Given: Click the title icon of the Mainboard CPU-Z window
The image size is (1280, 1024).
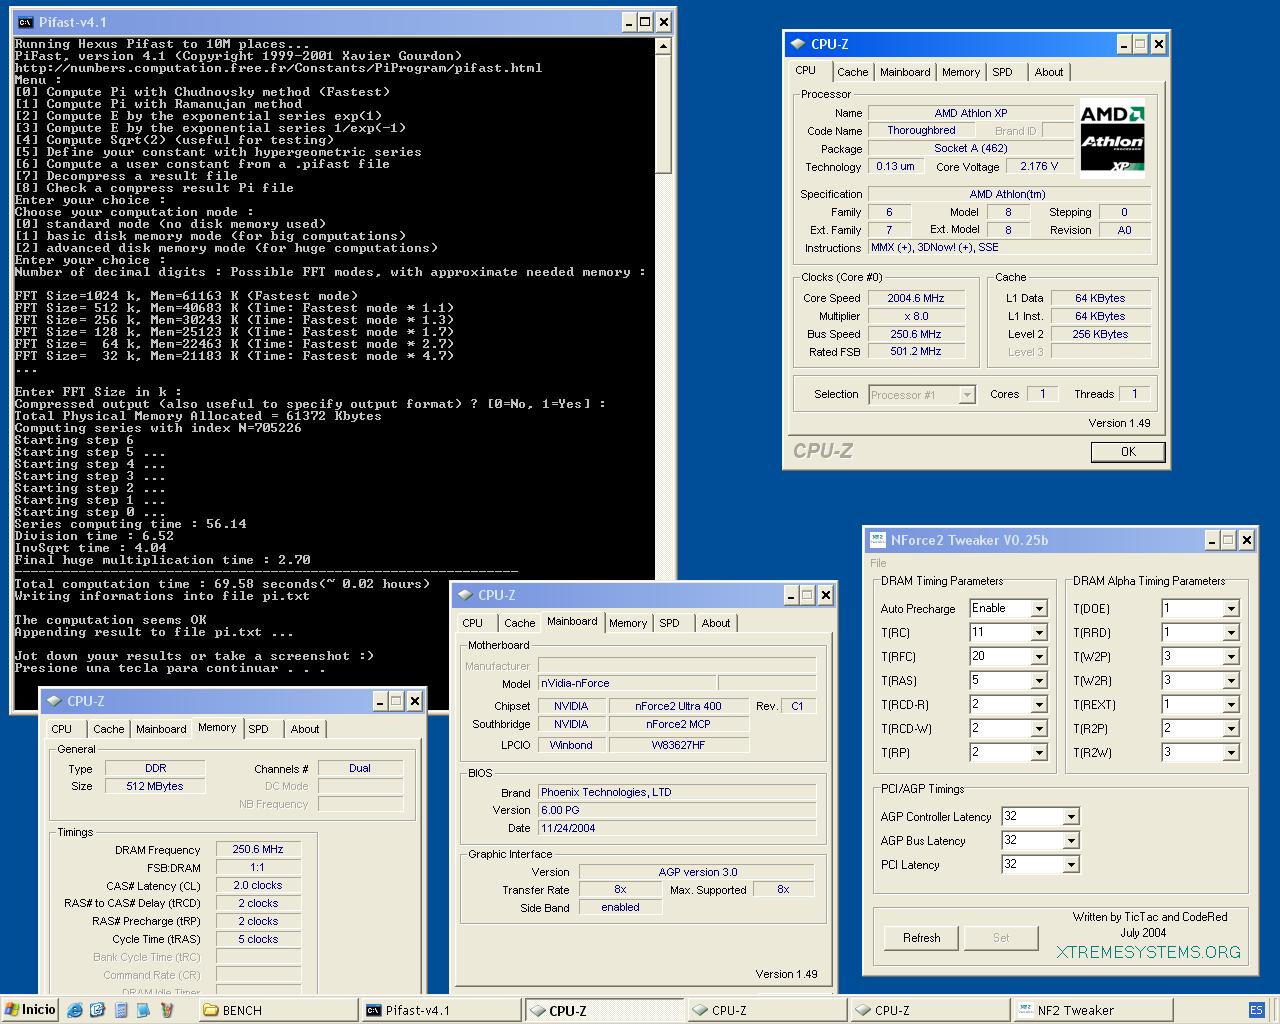Looking at the screenshot, I should pos(464,595).
